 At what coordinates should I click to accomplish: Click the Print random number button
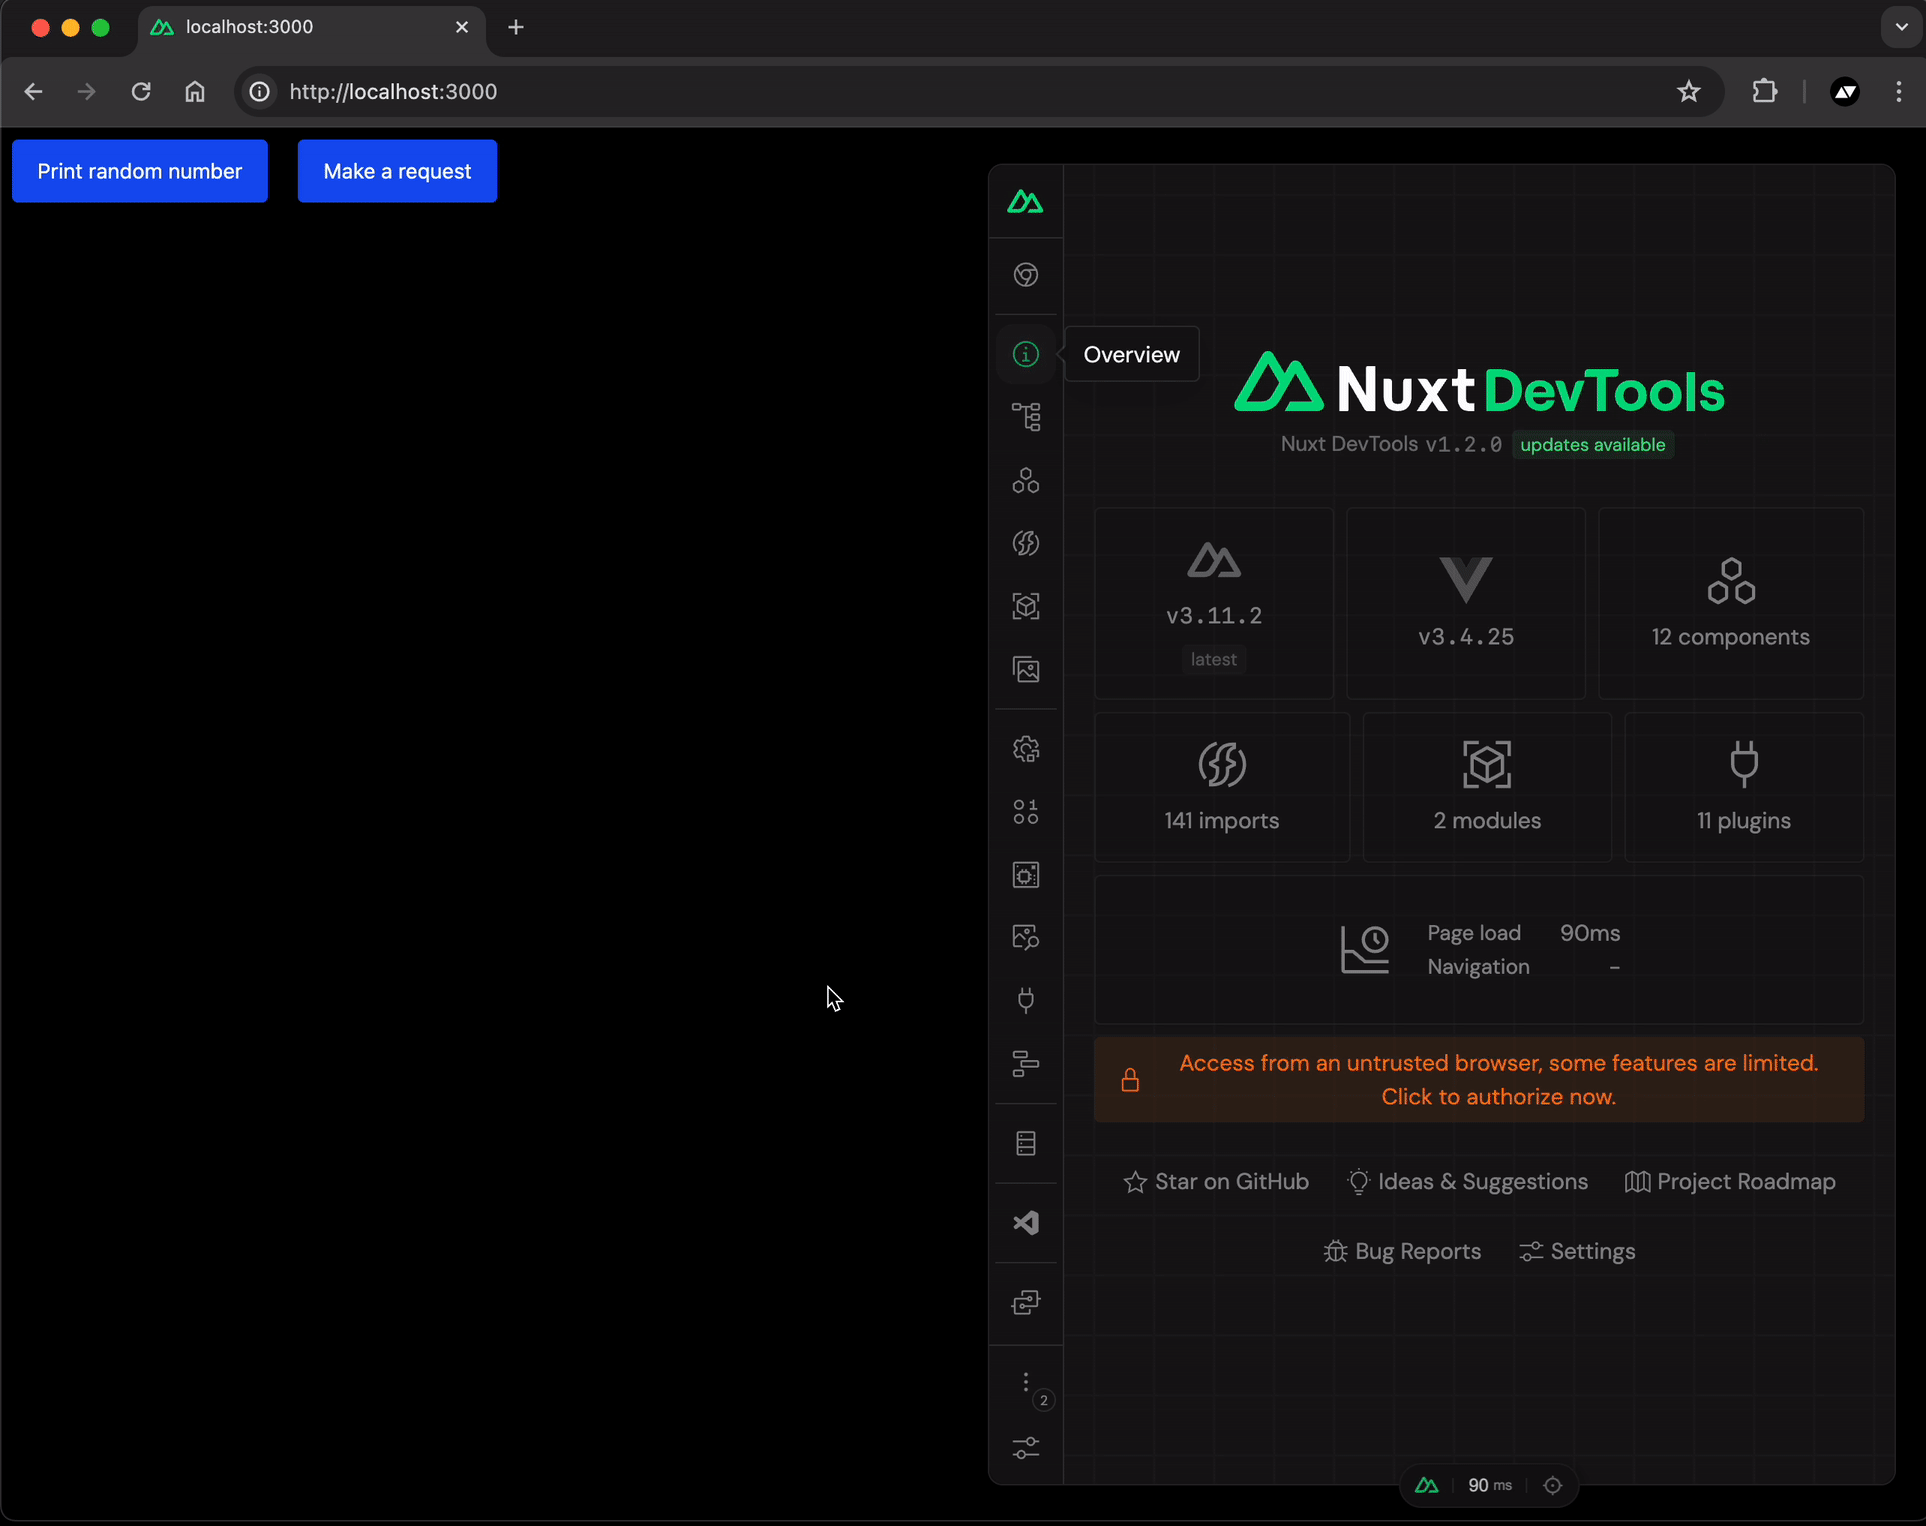tap(140, 171)
